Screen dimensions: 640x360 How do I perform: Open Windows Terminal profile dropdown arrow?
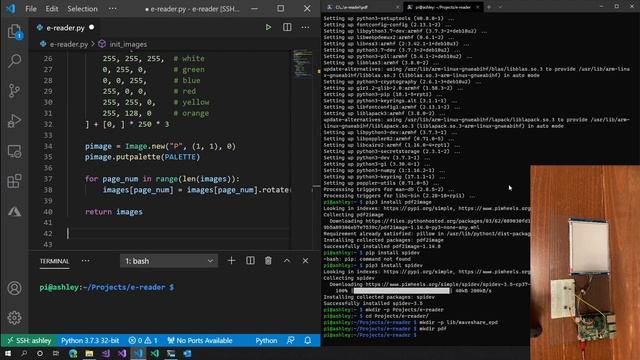pyautogui.click(x=500, y=7)
